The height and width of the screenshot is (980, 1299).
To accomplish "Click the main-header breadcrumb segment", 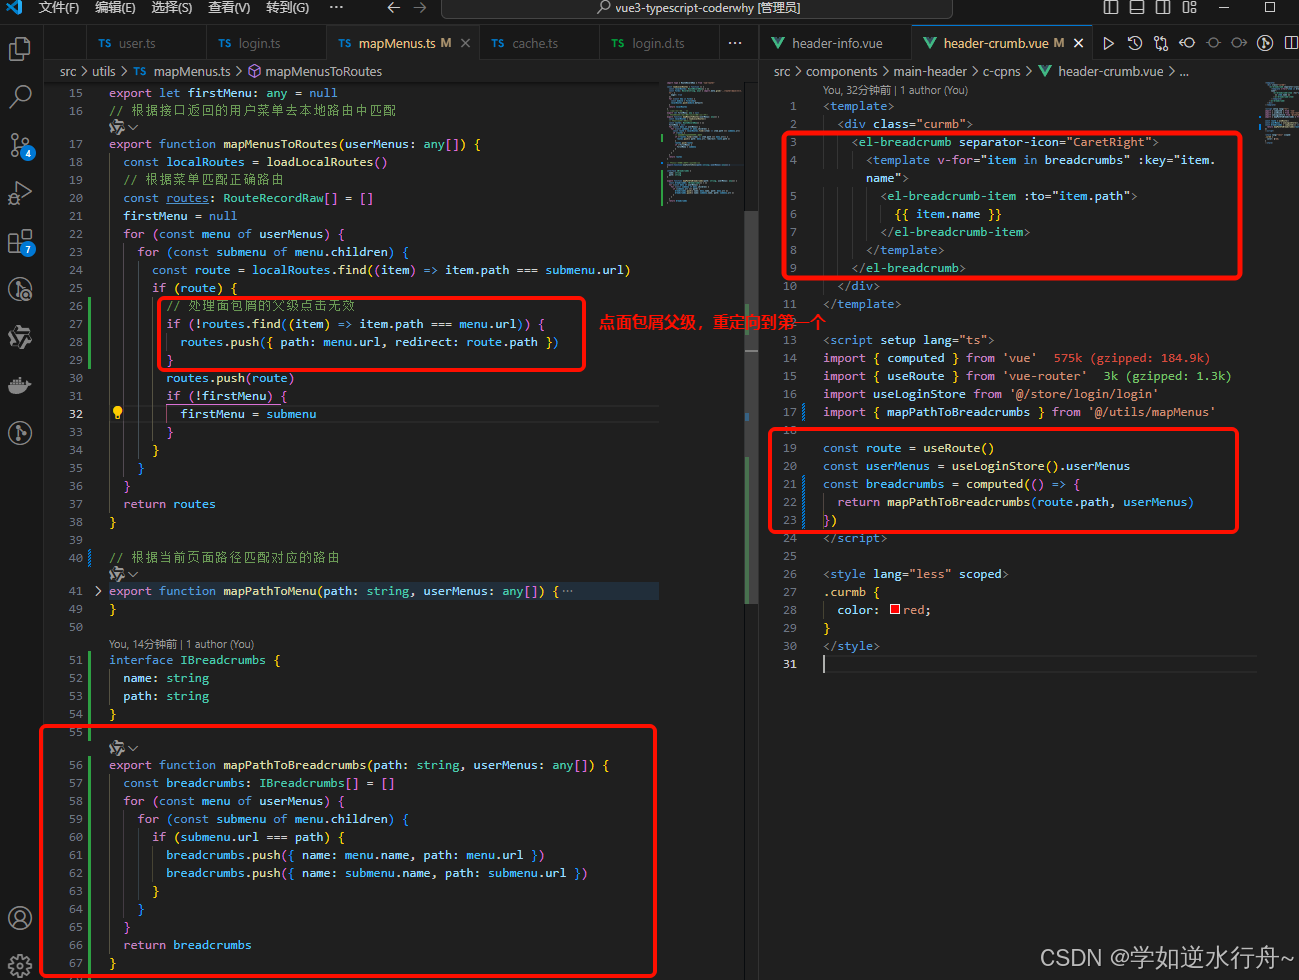I will [x=930, y=71].
